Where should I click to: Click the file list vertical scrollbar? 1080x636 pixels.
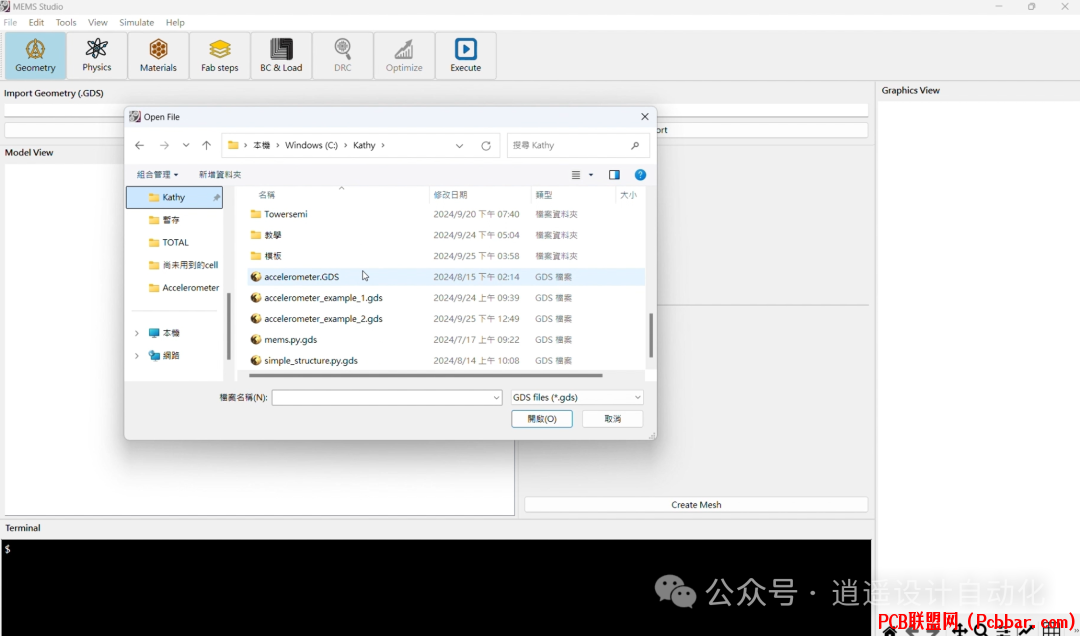coord(651,336)
